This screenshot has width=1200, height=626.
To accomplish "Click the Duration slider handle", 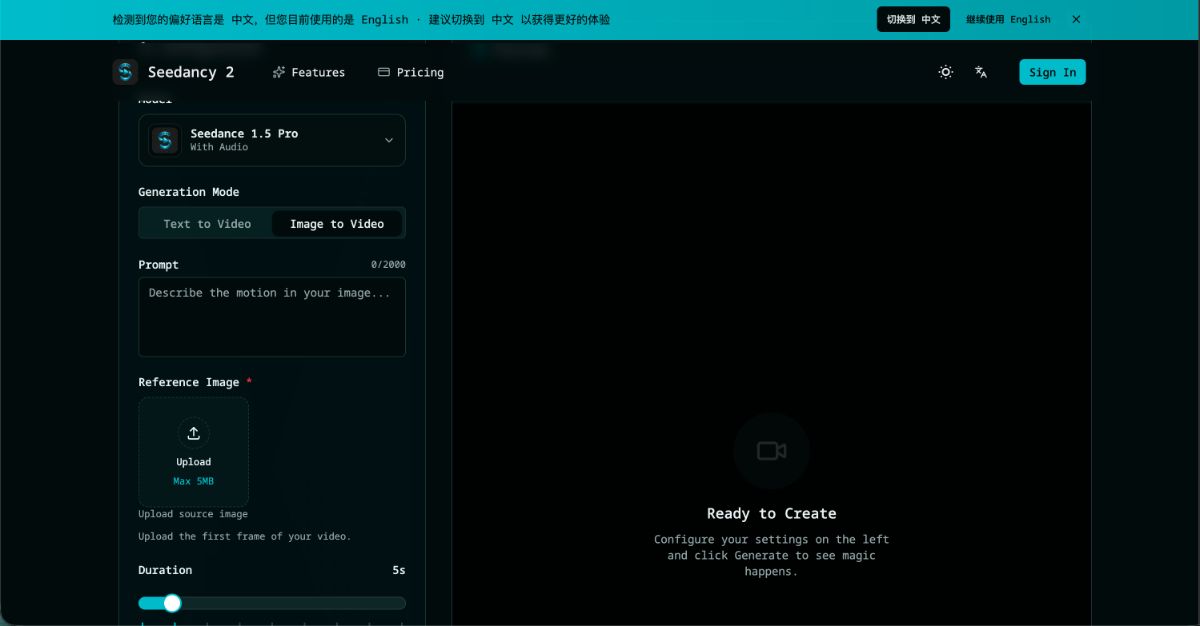I will pyautogui.click(x=172, y=603).
